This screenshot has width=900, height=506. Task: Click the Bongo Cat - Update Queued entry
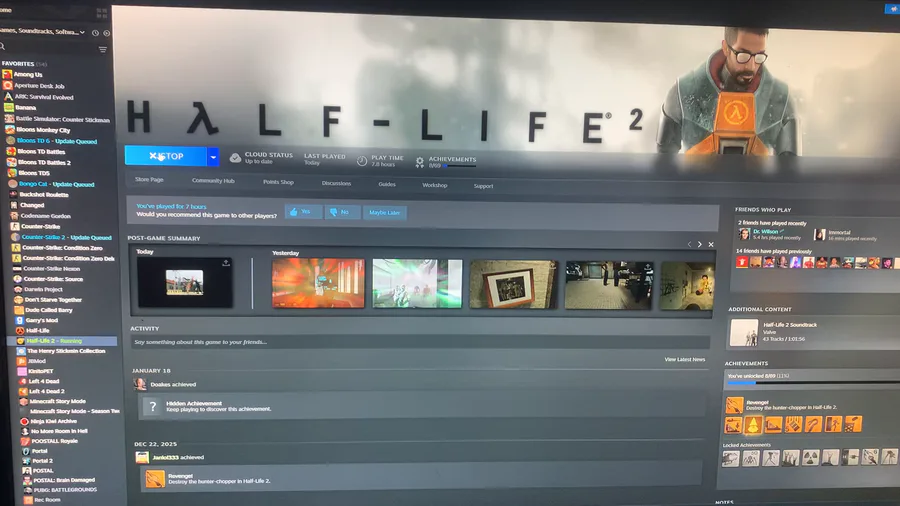56,184
